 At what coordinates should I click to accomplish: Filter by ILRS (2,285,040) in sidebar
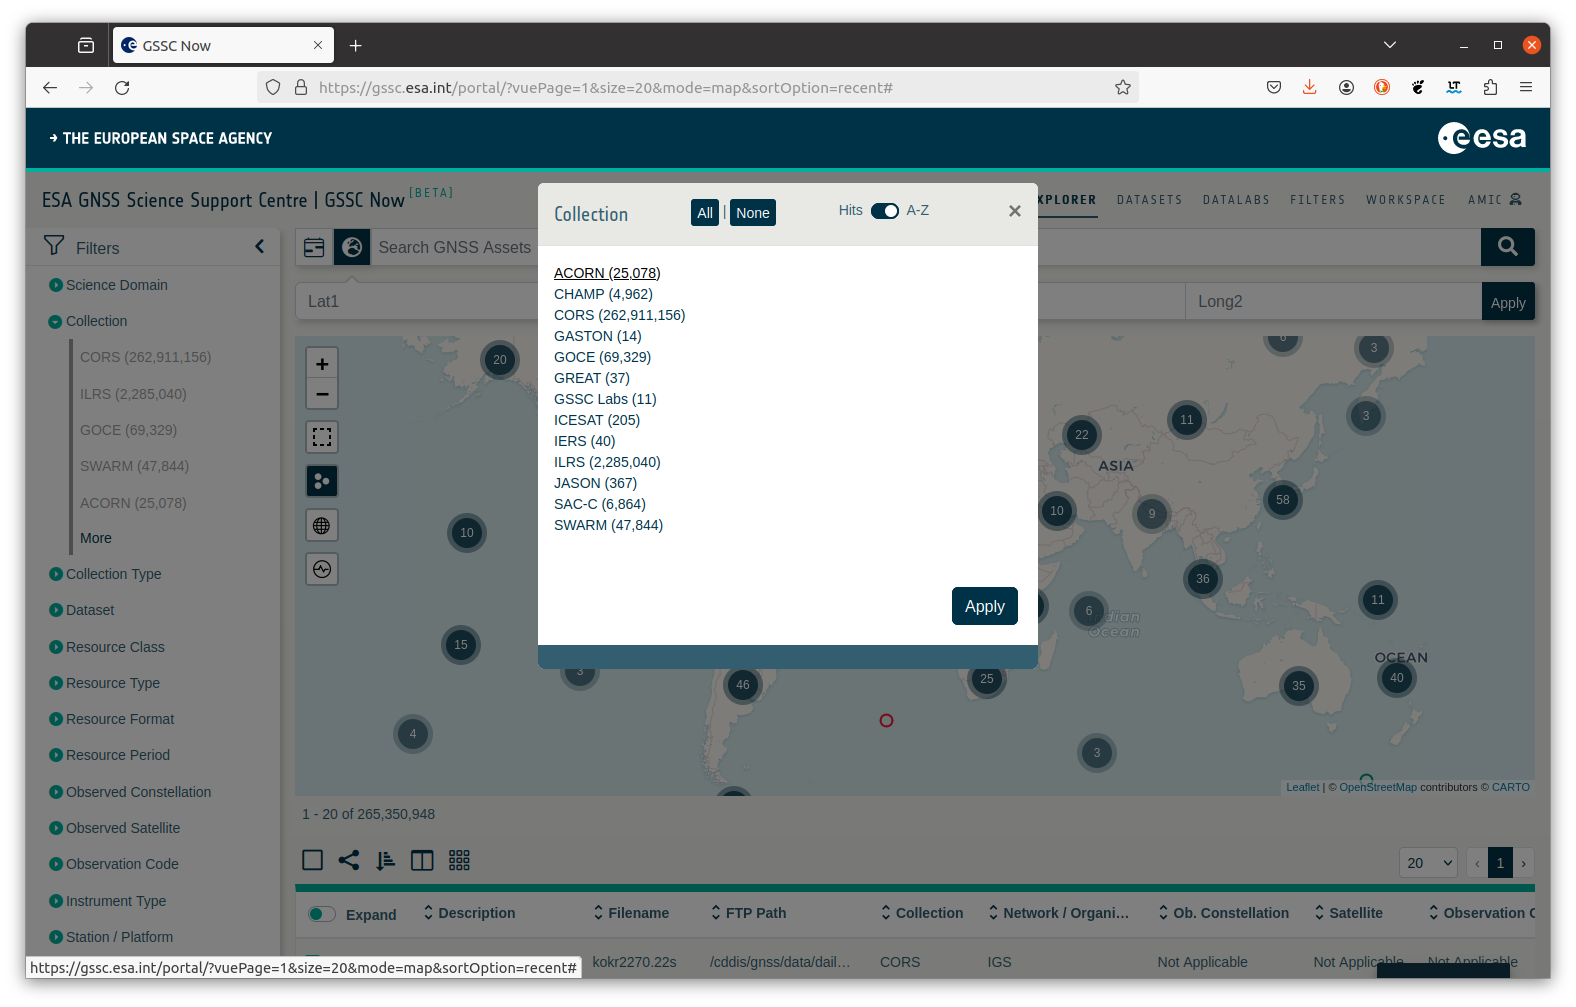point(133,394)
